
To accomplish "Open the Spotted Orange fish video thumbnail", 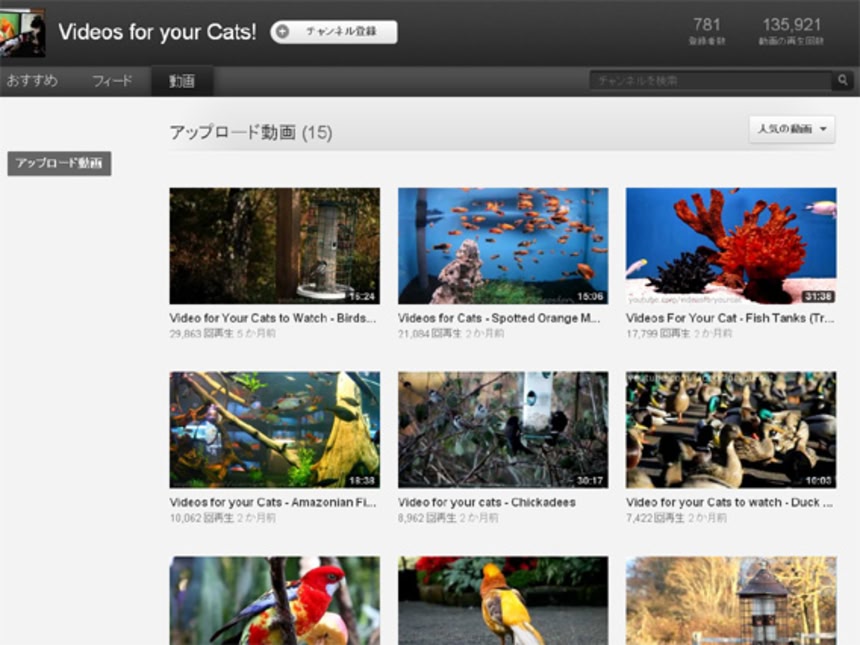I will (x=502, y=245).
